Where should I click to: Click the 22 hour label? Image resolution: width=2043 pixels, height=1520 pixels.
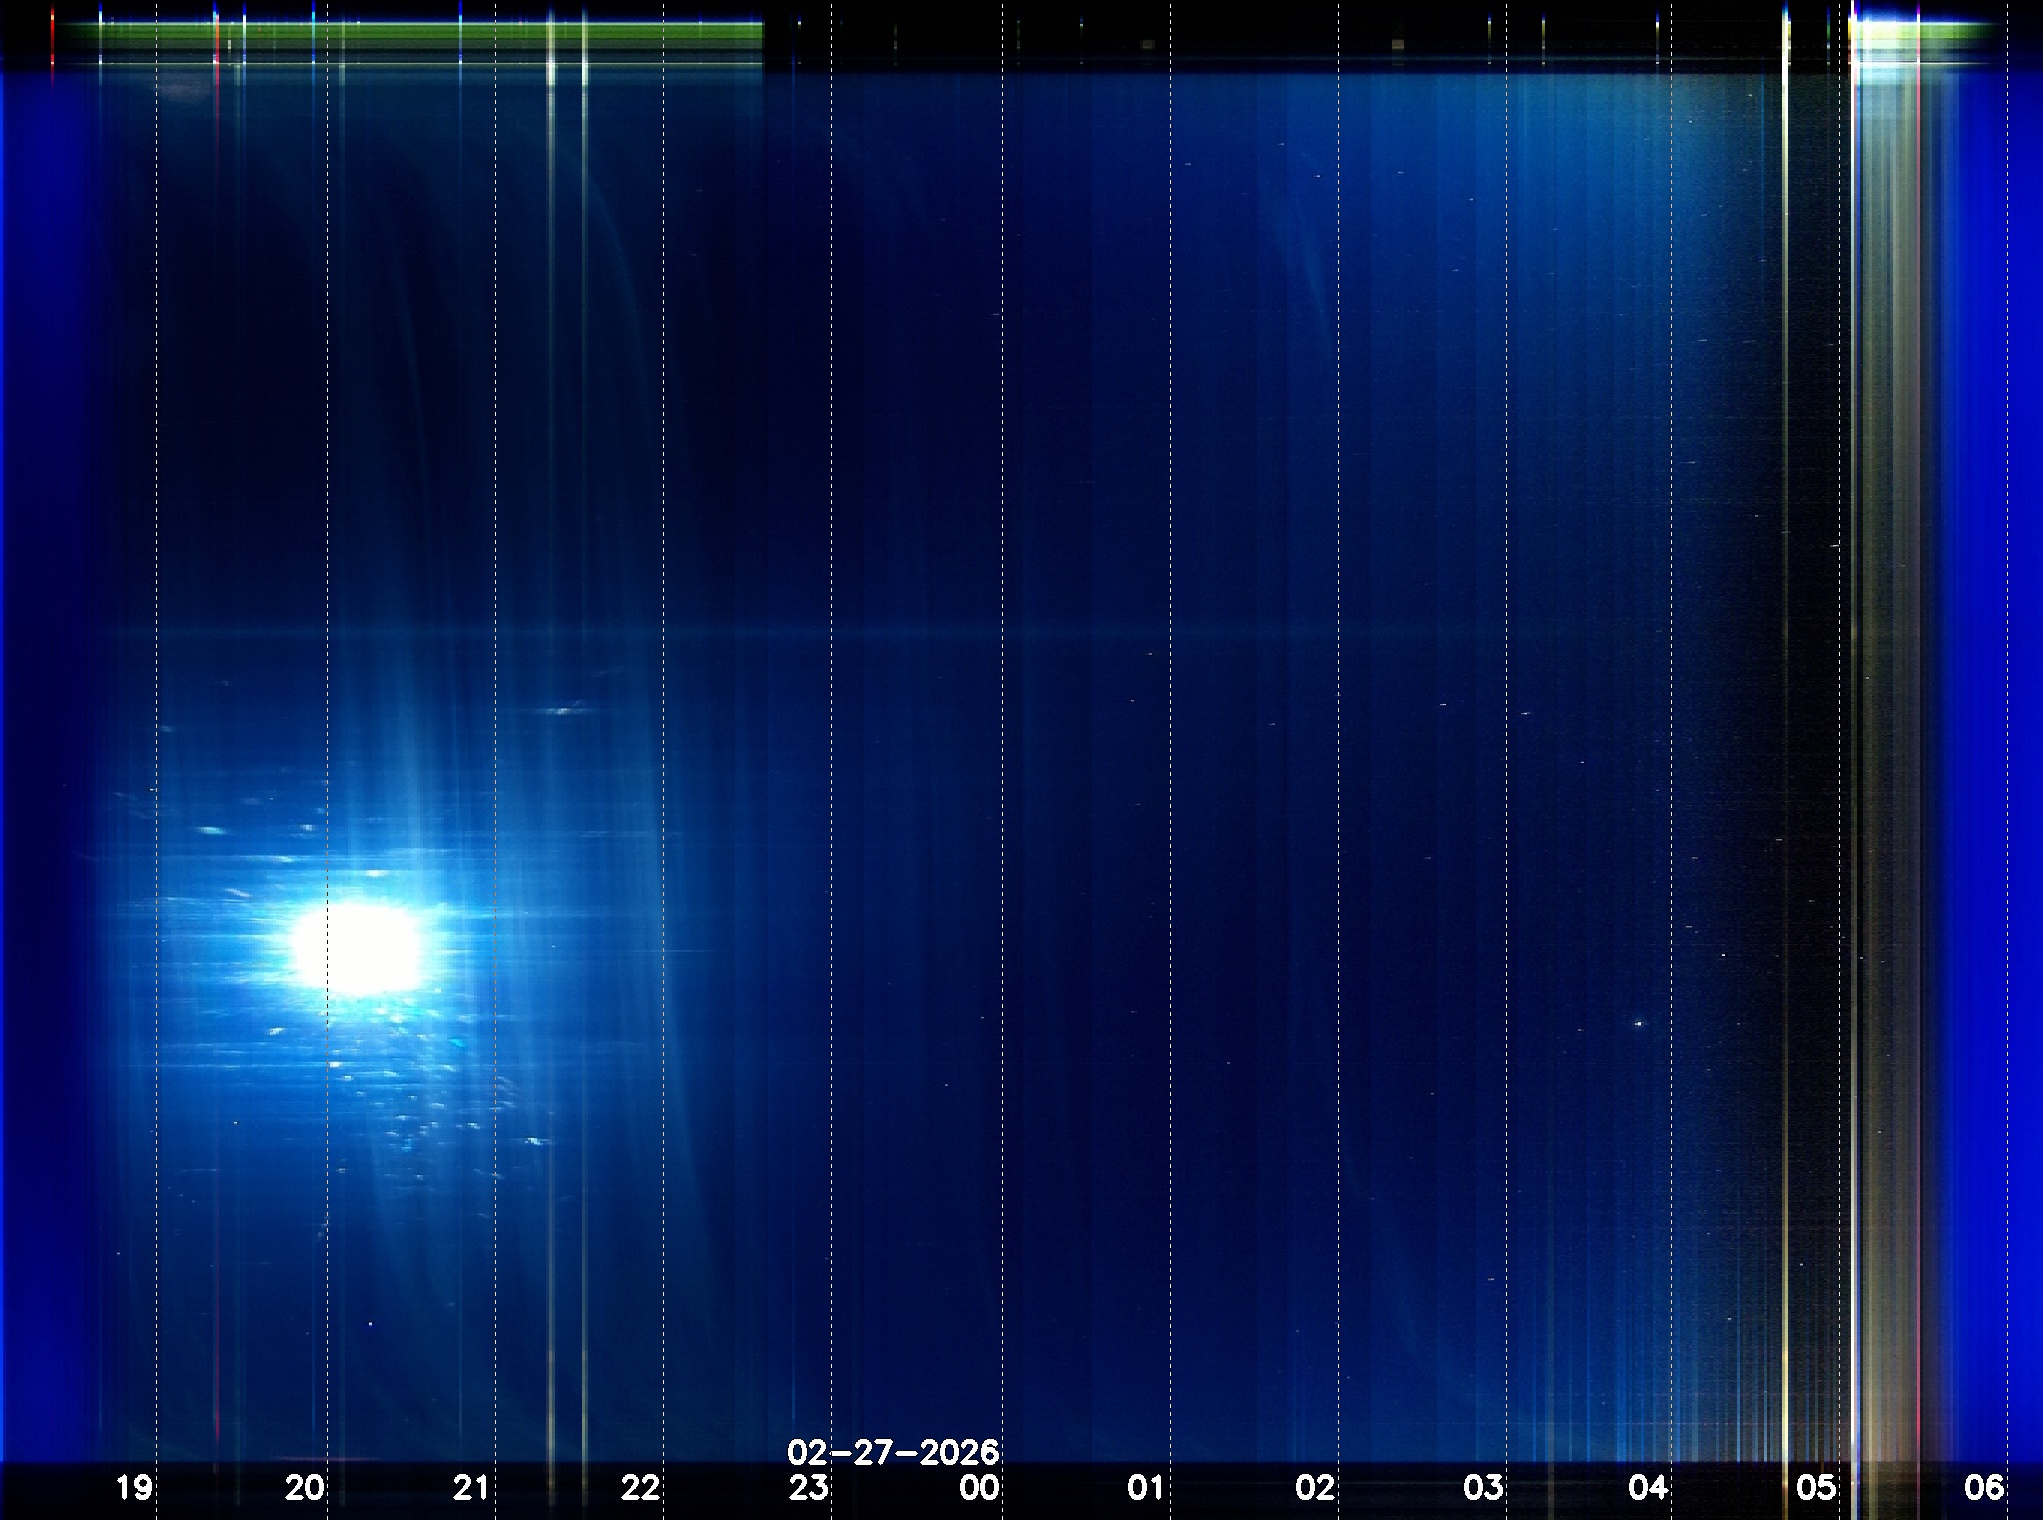(640, 1487)
